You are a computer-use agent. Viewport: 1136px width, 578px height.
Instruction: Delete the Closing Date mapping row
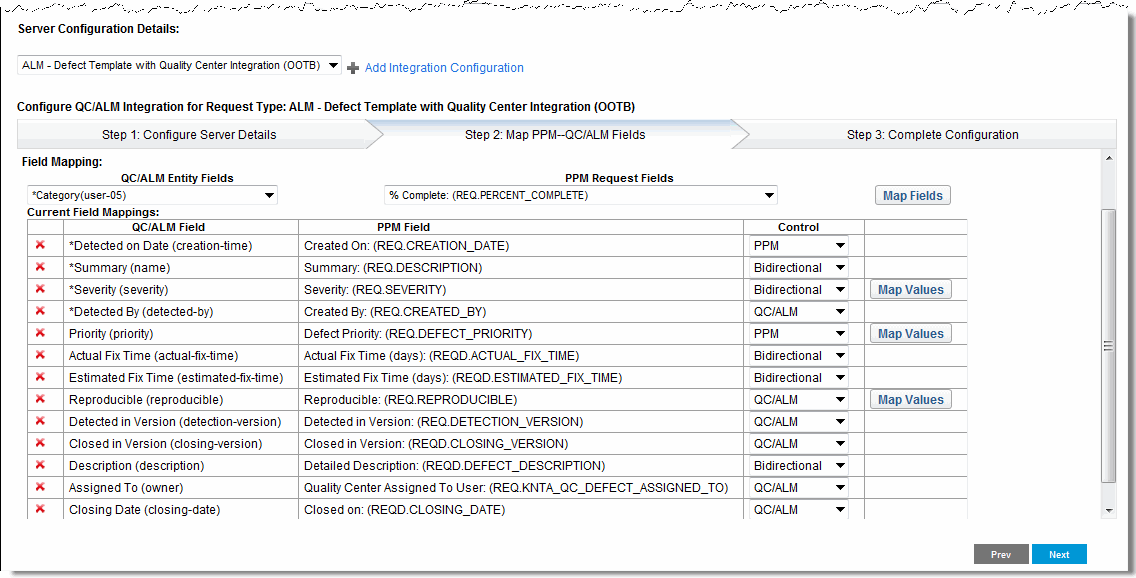[40, 509]
